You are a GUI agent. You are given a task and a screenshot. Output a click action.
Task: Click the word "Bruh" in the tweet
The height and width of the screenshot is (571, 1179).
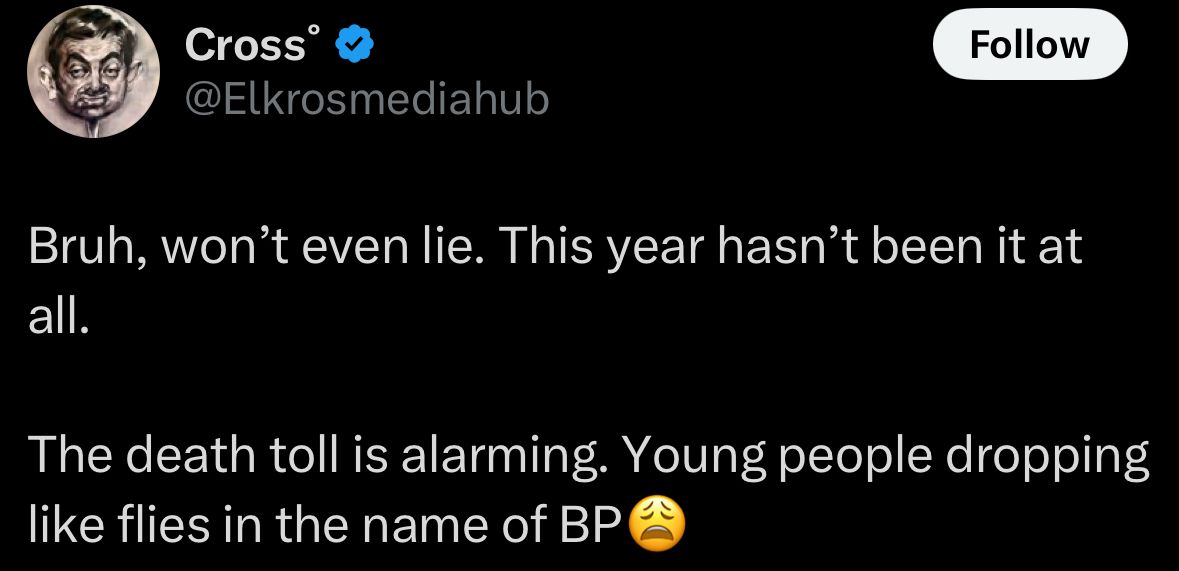84,248
